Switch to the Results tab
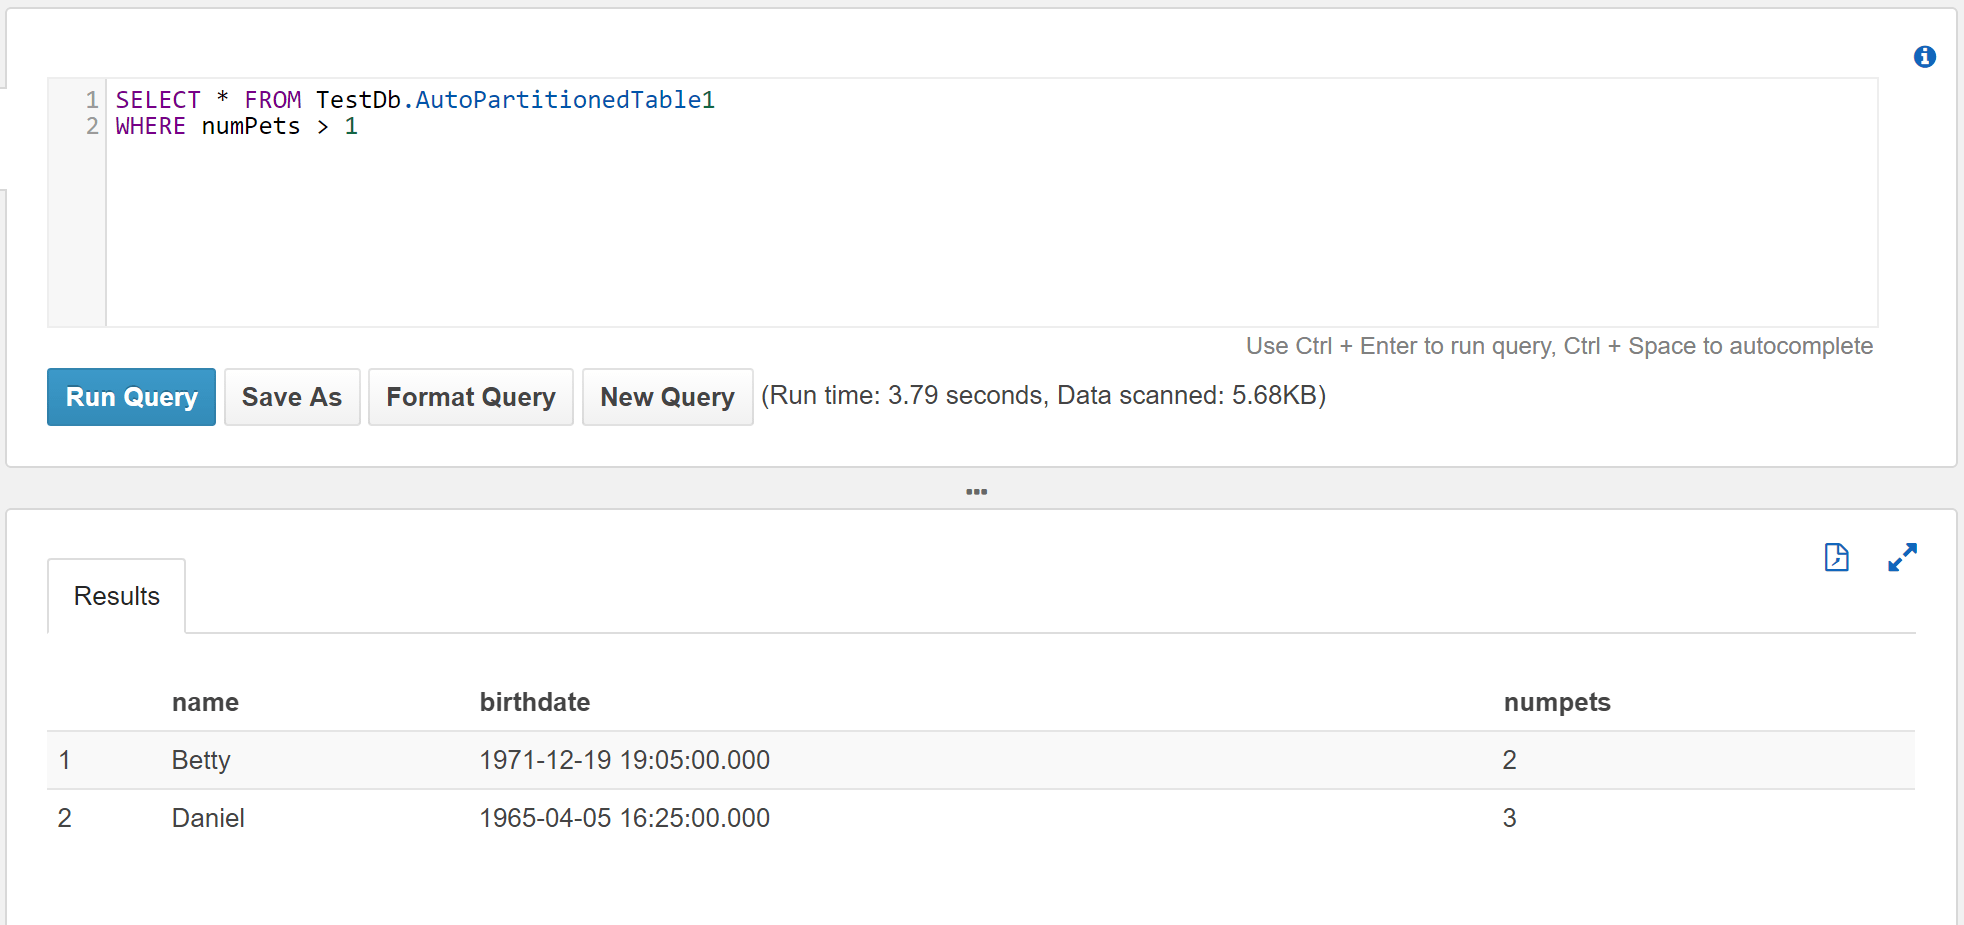The height and width of the screenshot is (925, 1964). [115, 595]
